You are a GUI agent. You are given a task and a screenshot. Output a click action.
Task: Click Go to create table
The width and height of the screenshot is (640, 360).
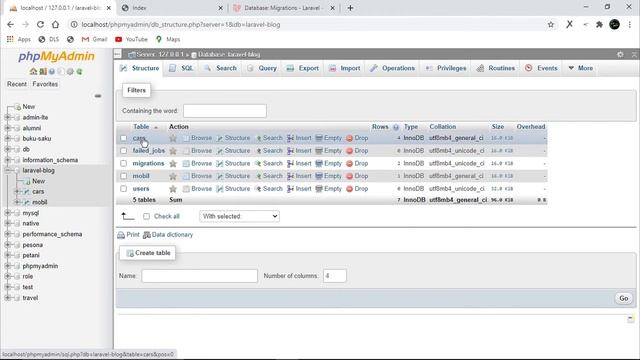[x=624, y=298]
